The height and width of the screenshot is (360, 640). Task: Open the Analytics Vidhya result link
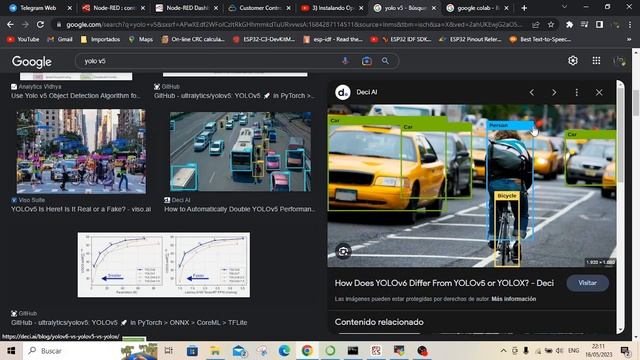click(x=76, y=96)
